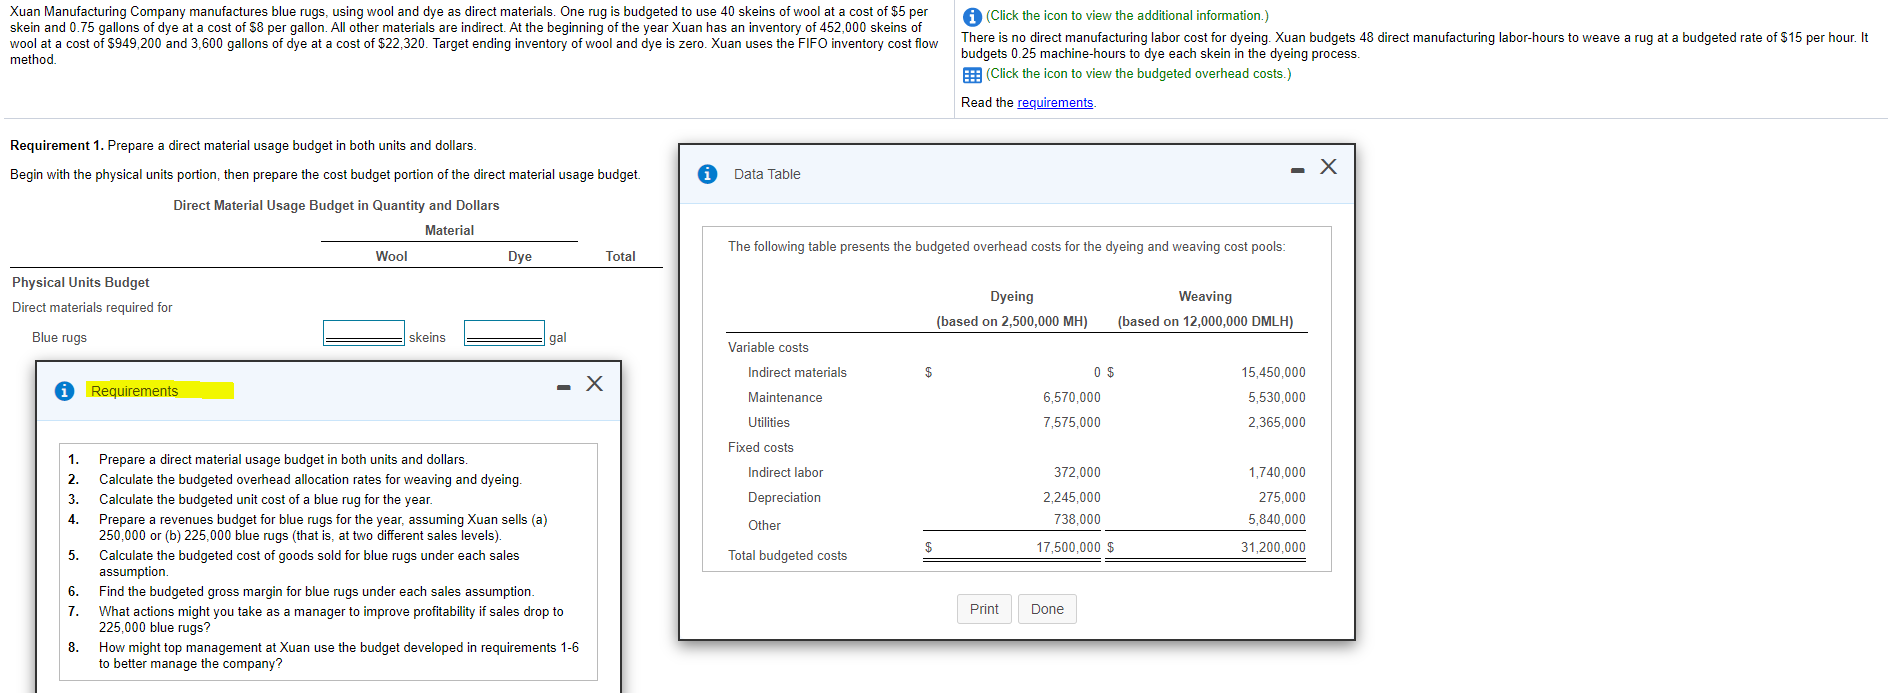This screenshot has height=693, width=1888.
Task: Click the Total budgeted costs label
Action: tap(787, 556)
